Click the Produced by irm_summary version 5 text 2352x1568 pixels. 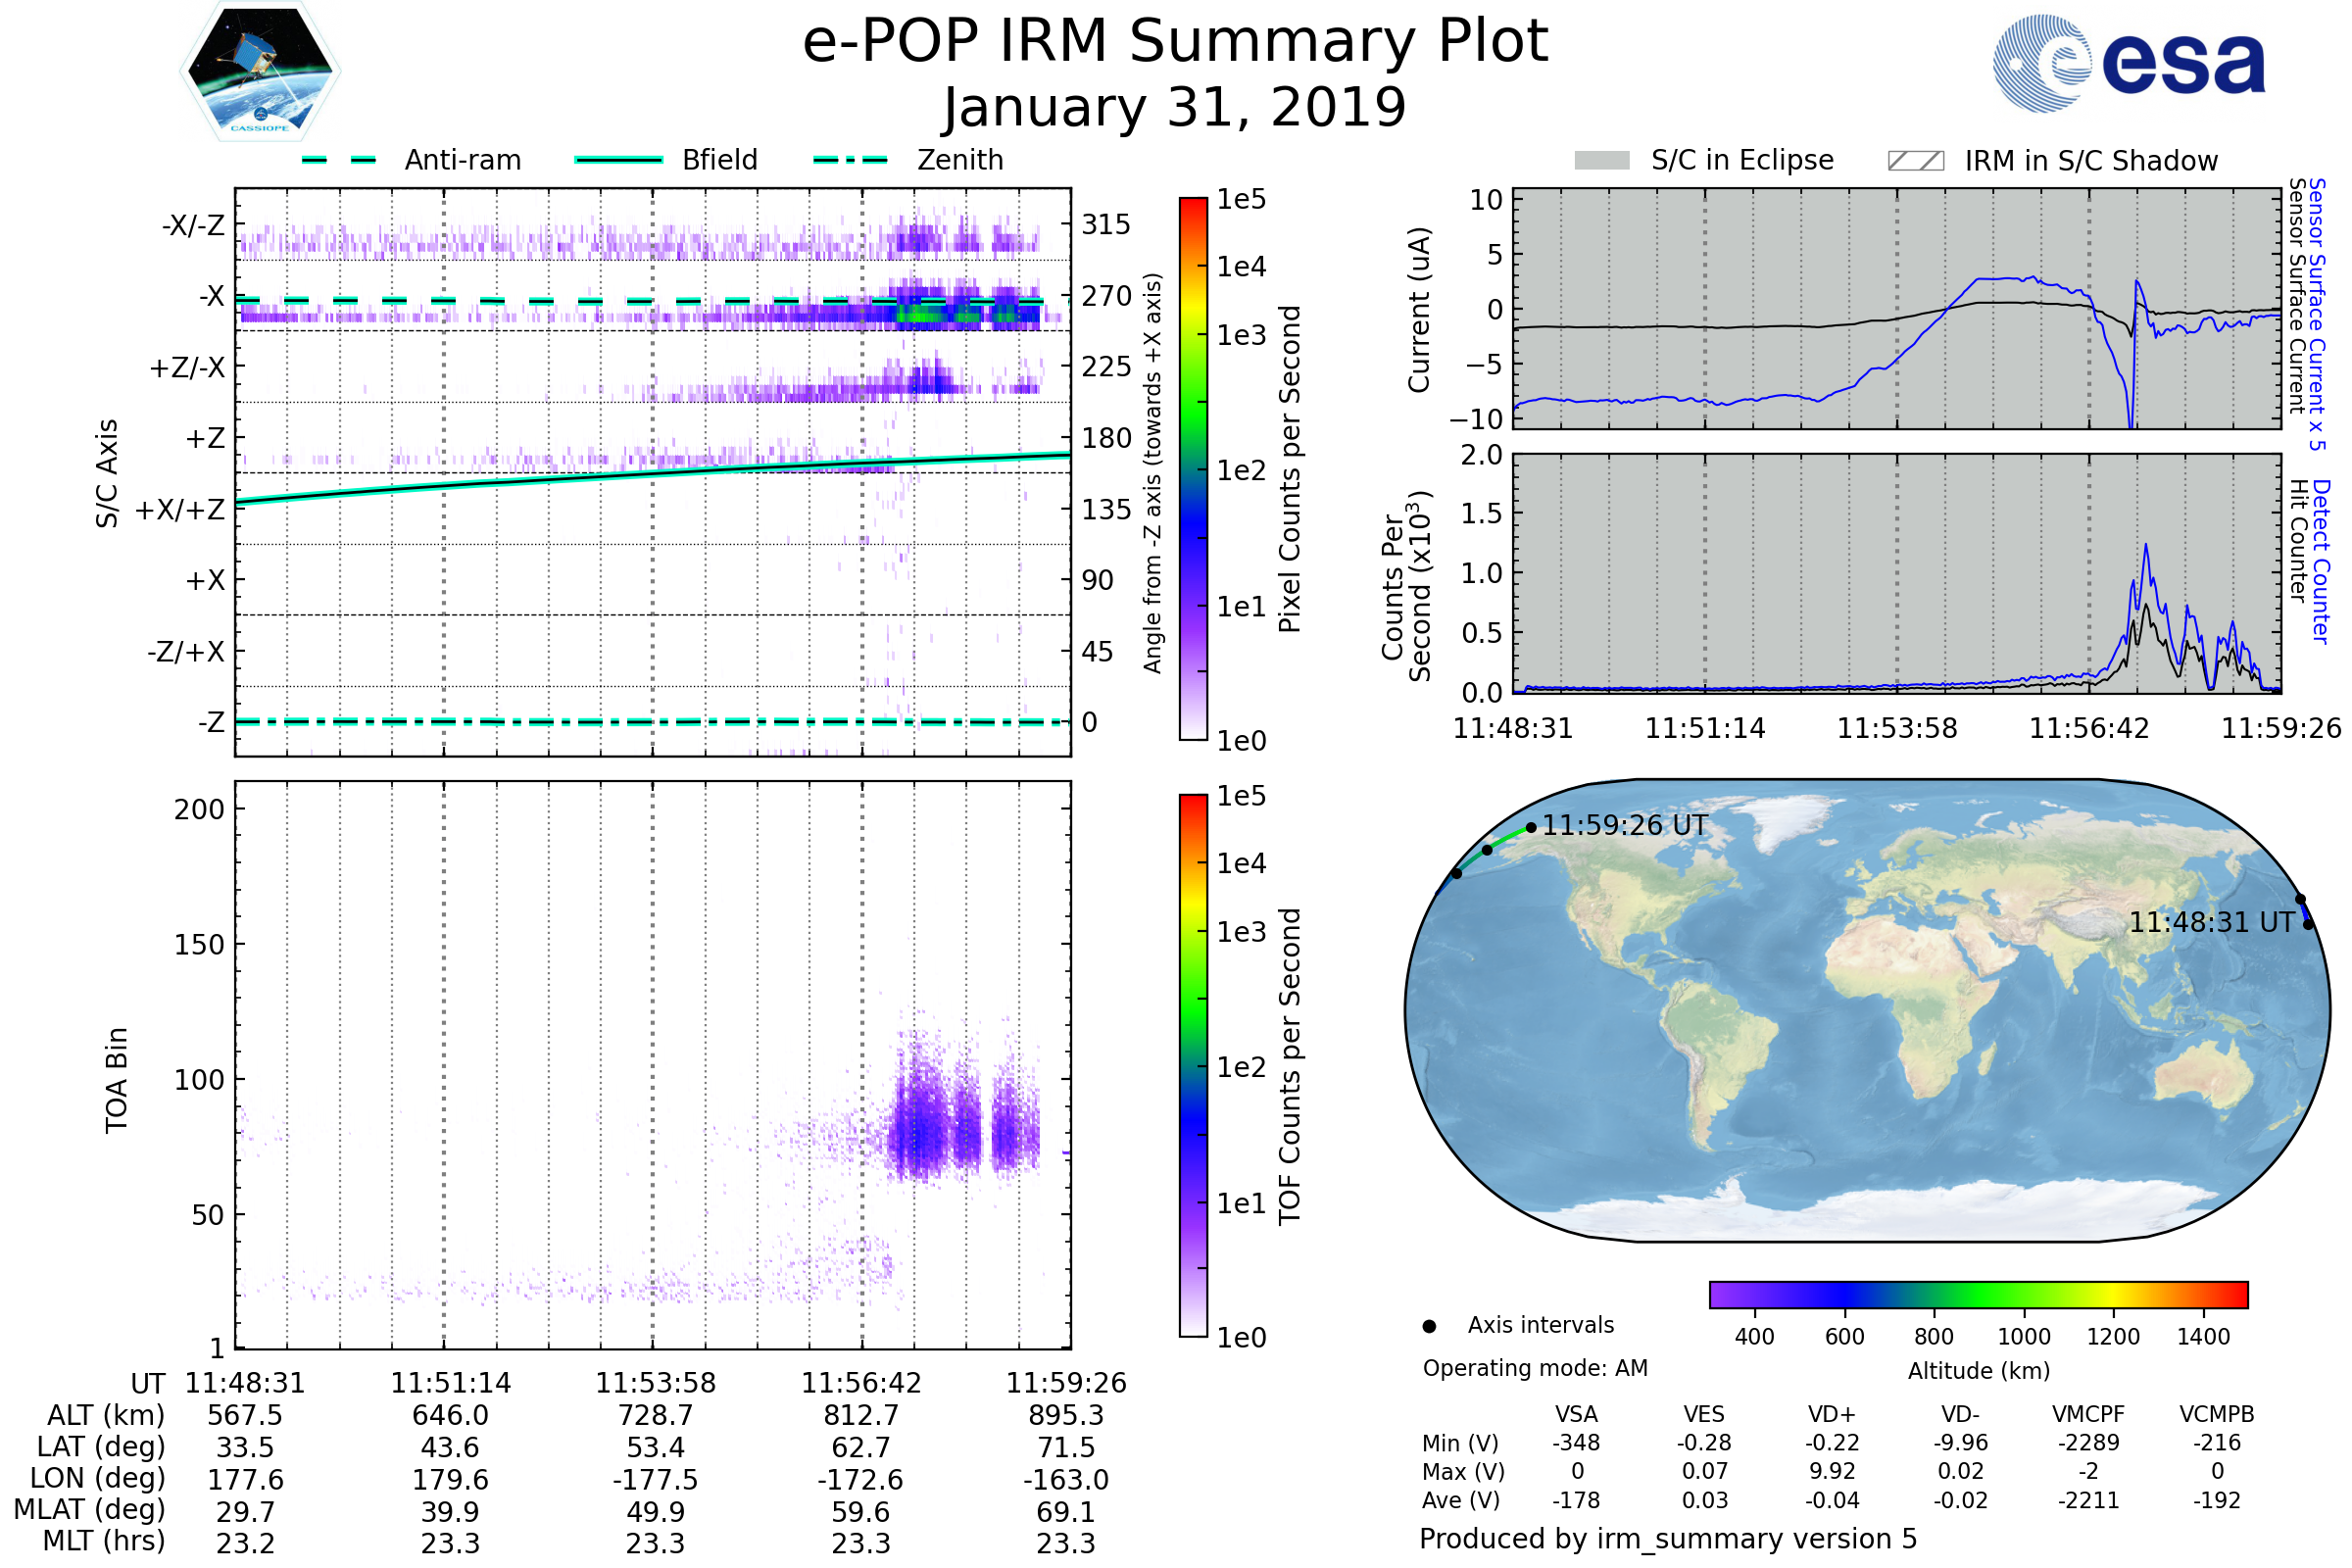[x=1668, y=1539]
